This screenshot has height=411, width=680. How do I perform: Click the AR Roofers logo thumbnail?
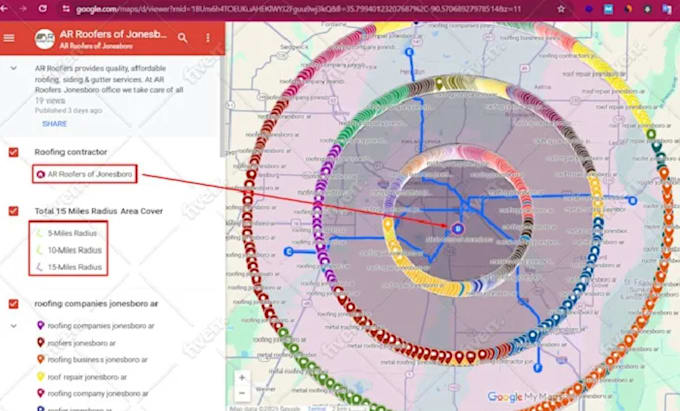tap(45, 39)
